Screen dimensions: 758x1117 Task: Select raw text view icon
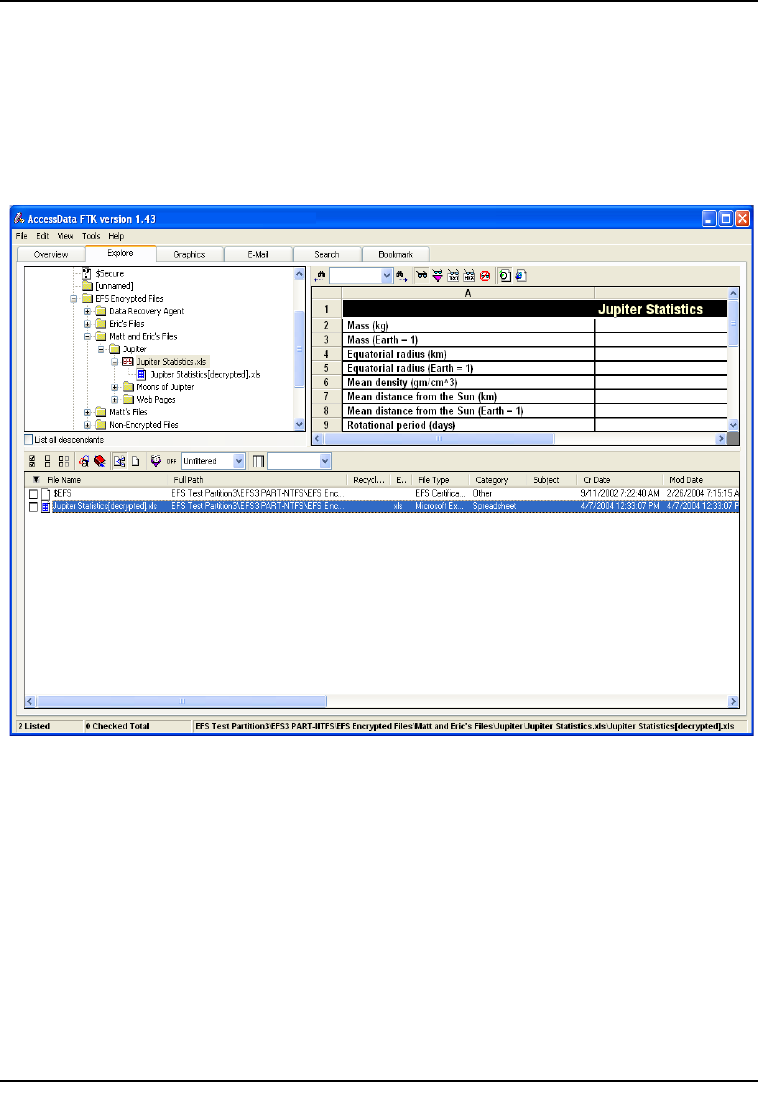click(x=453, y=276)
